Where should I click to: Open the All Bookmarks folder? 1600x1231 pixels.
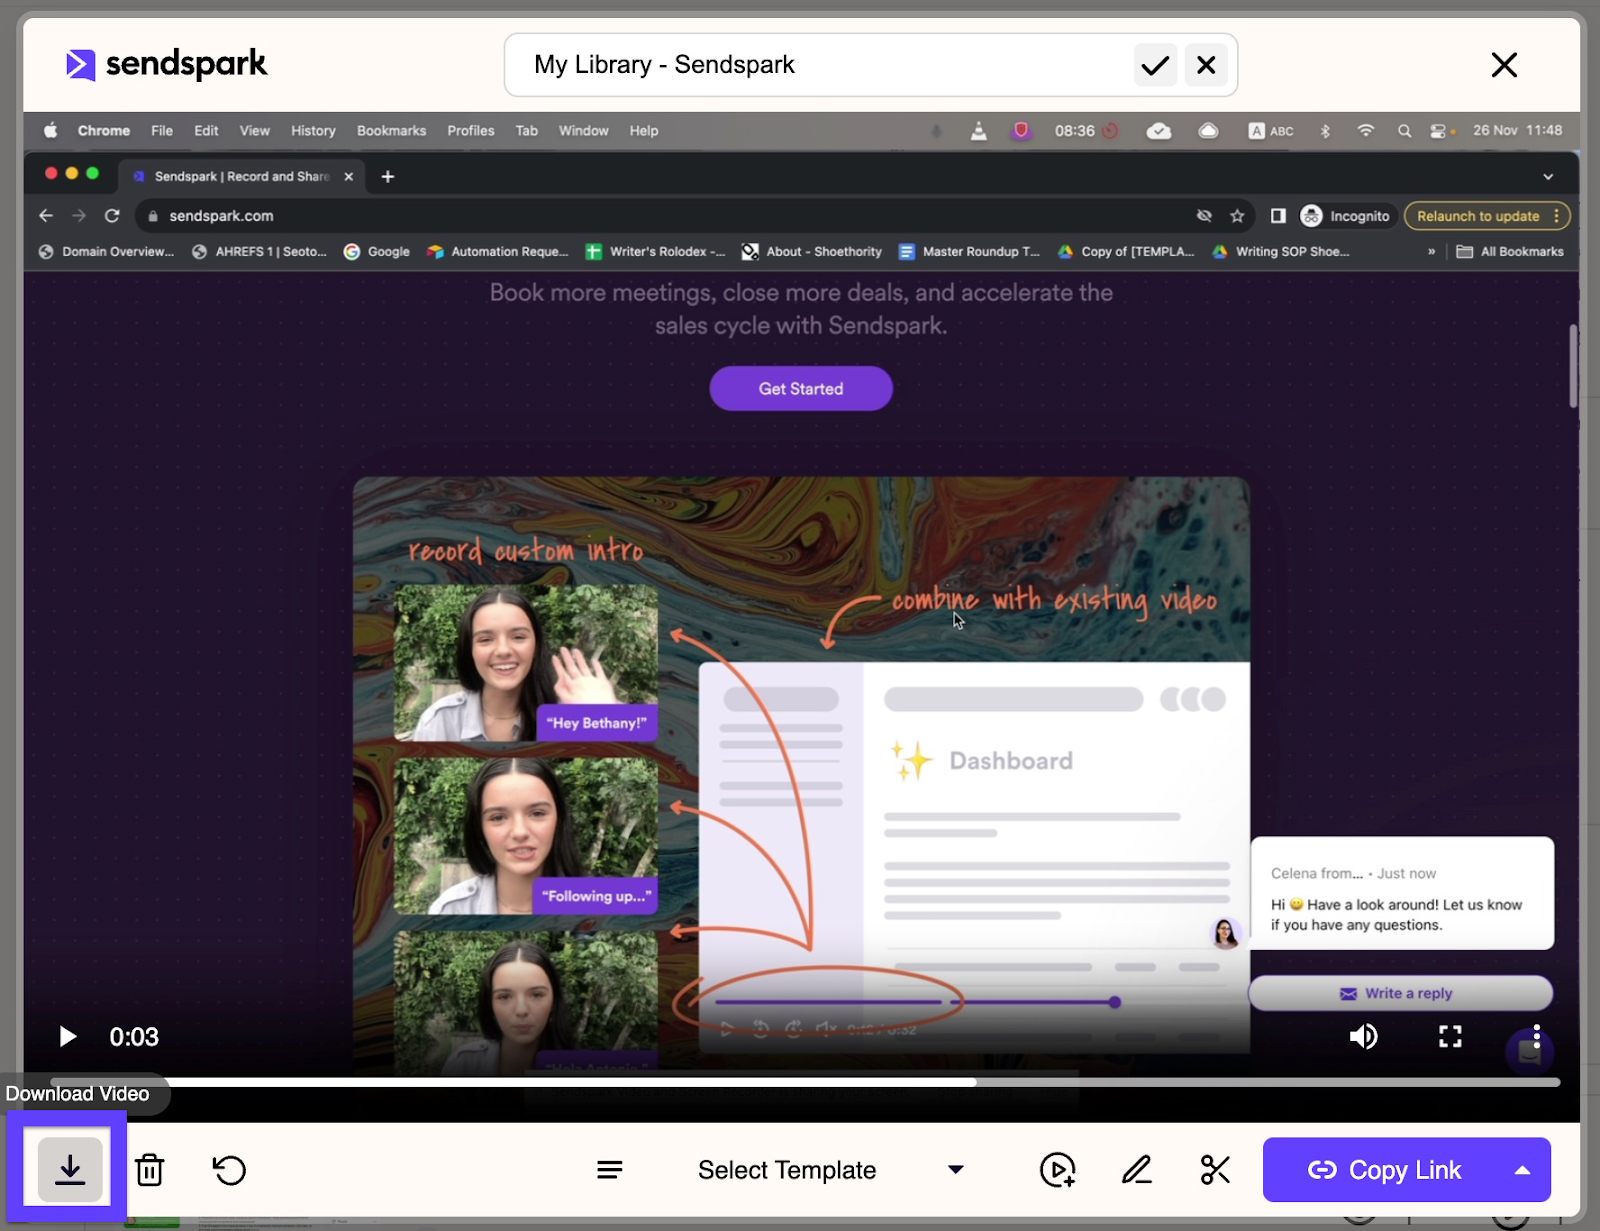click(1510, 252)
